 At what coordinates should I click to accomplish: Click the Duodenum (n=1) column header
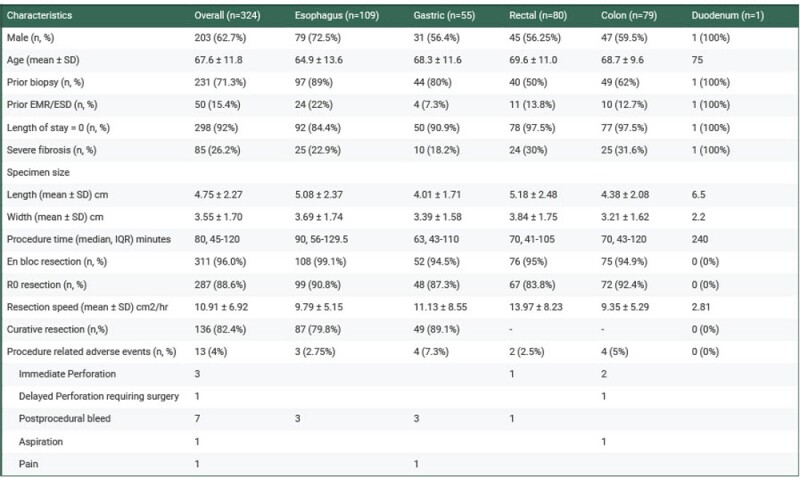(x=728, y=15)
